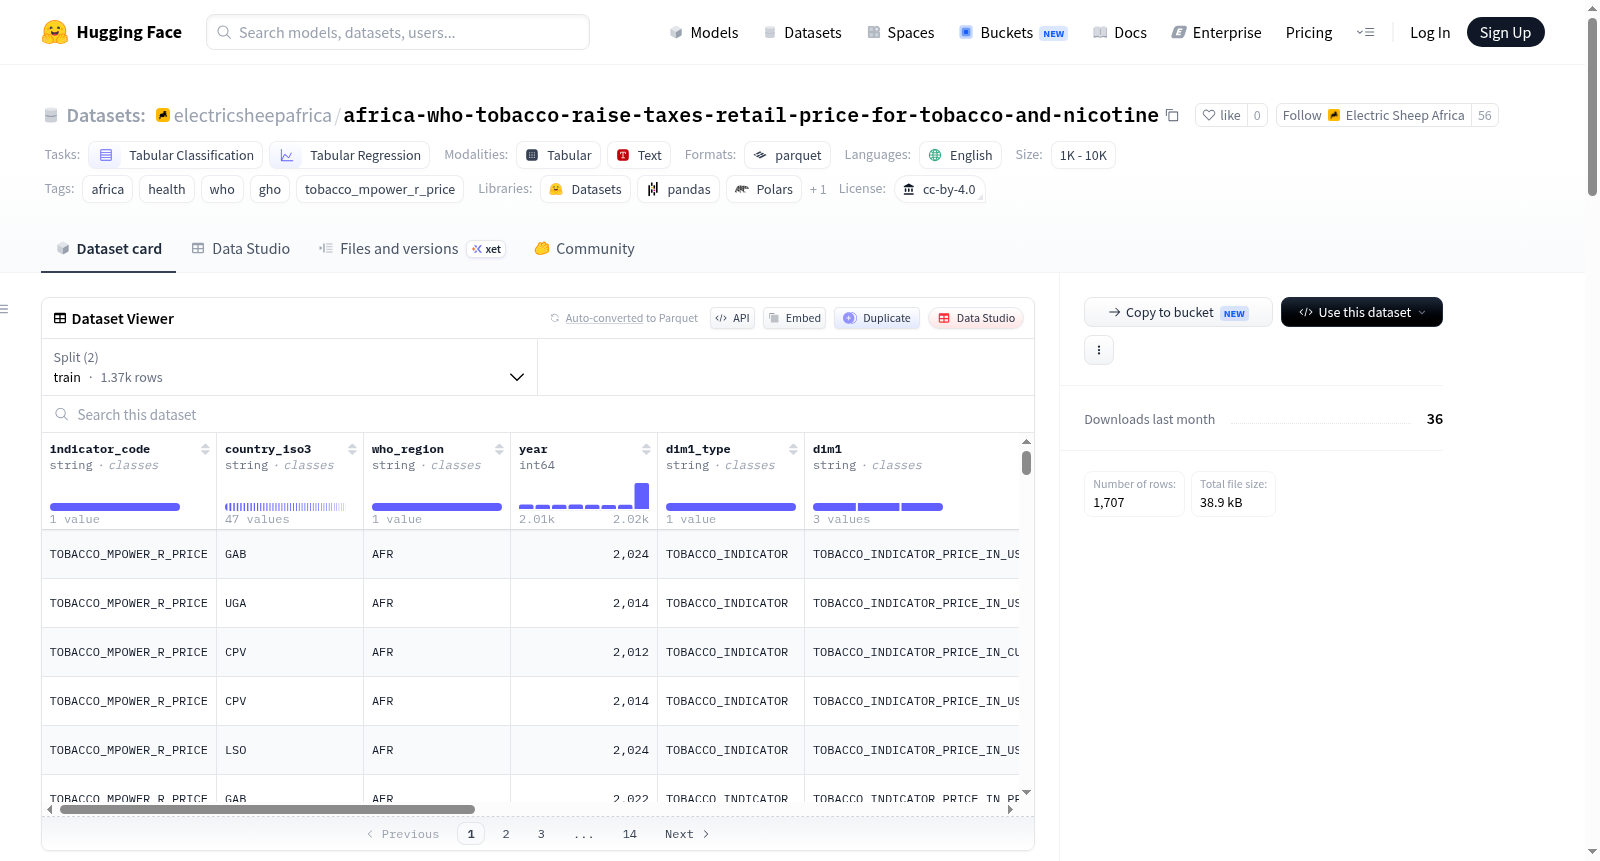Open Datasets in the top navigation
Screen dimensions: 1600x861
point(802,32)
